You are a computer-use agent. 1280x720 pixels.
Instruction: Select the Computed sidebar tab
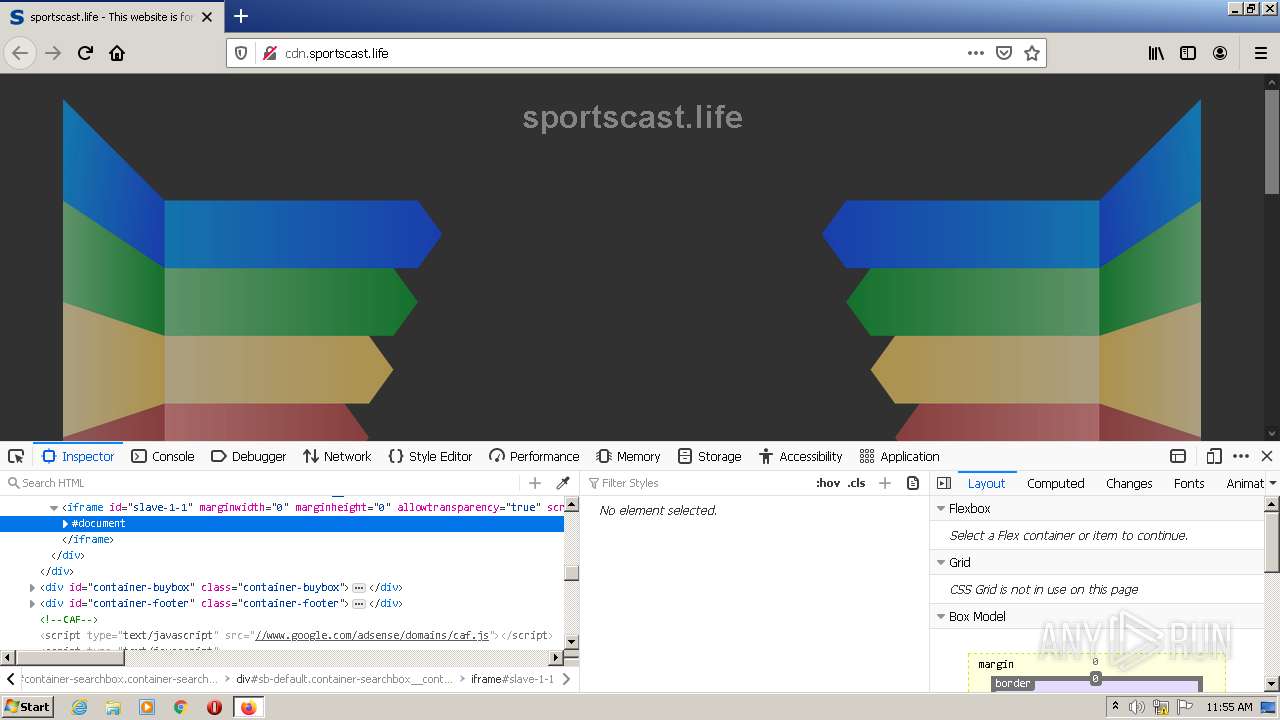pos(1056,483)
